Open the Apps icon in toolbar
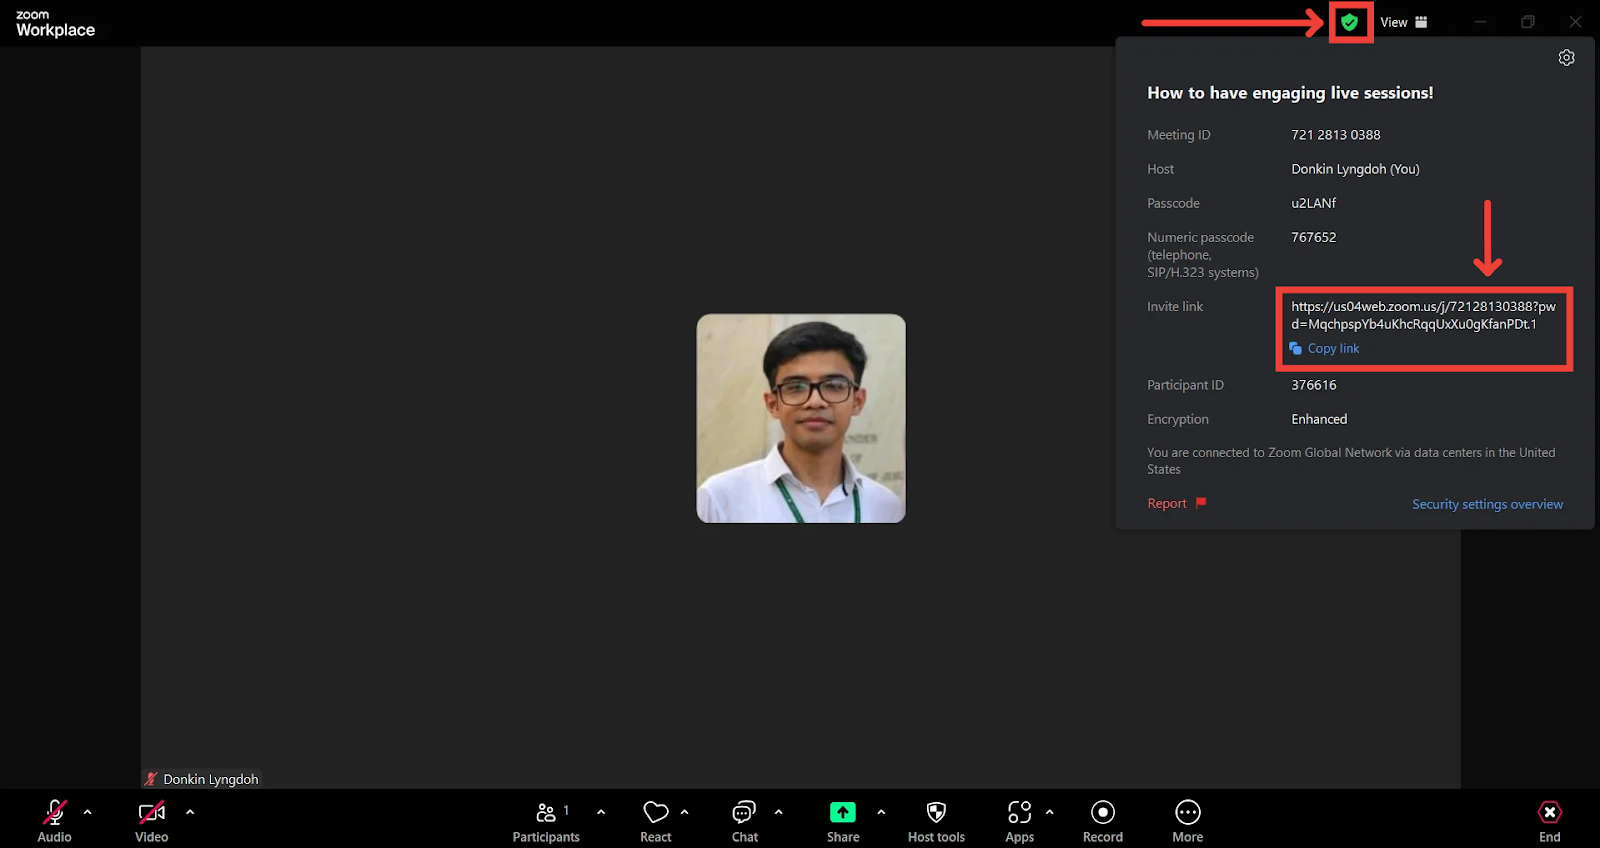This screenshot has width=1600, height=848. [1019, 821]
